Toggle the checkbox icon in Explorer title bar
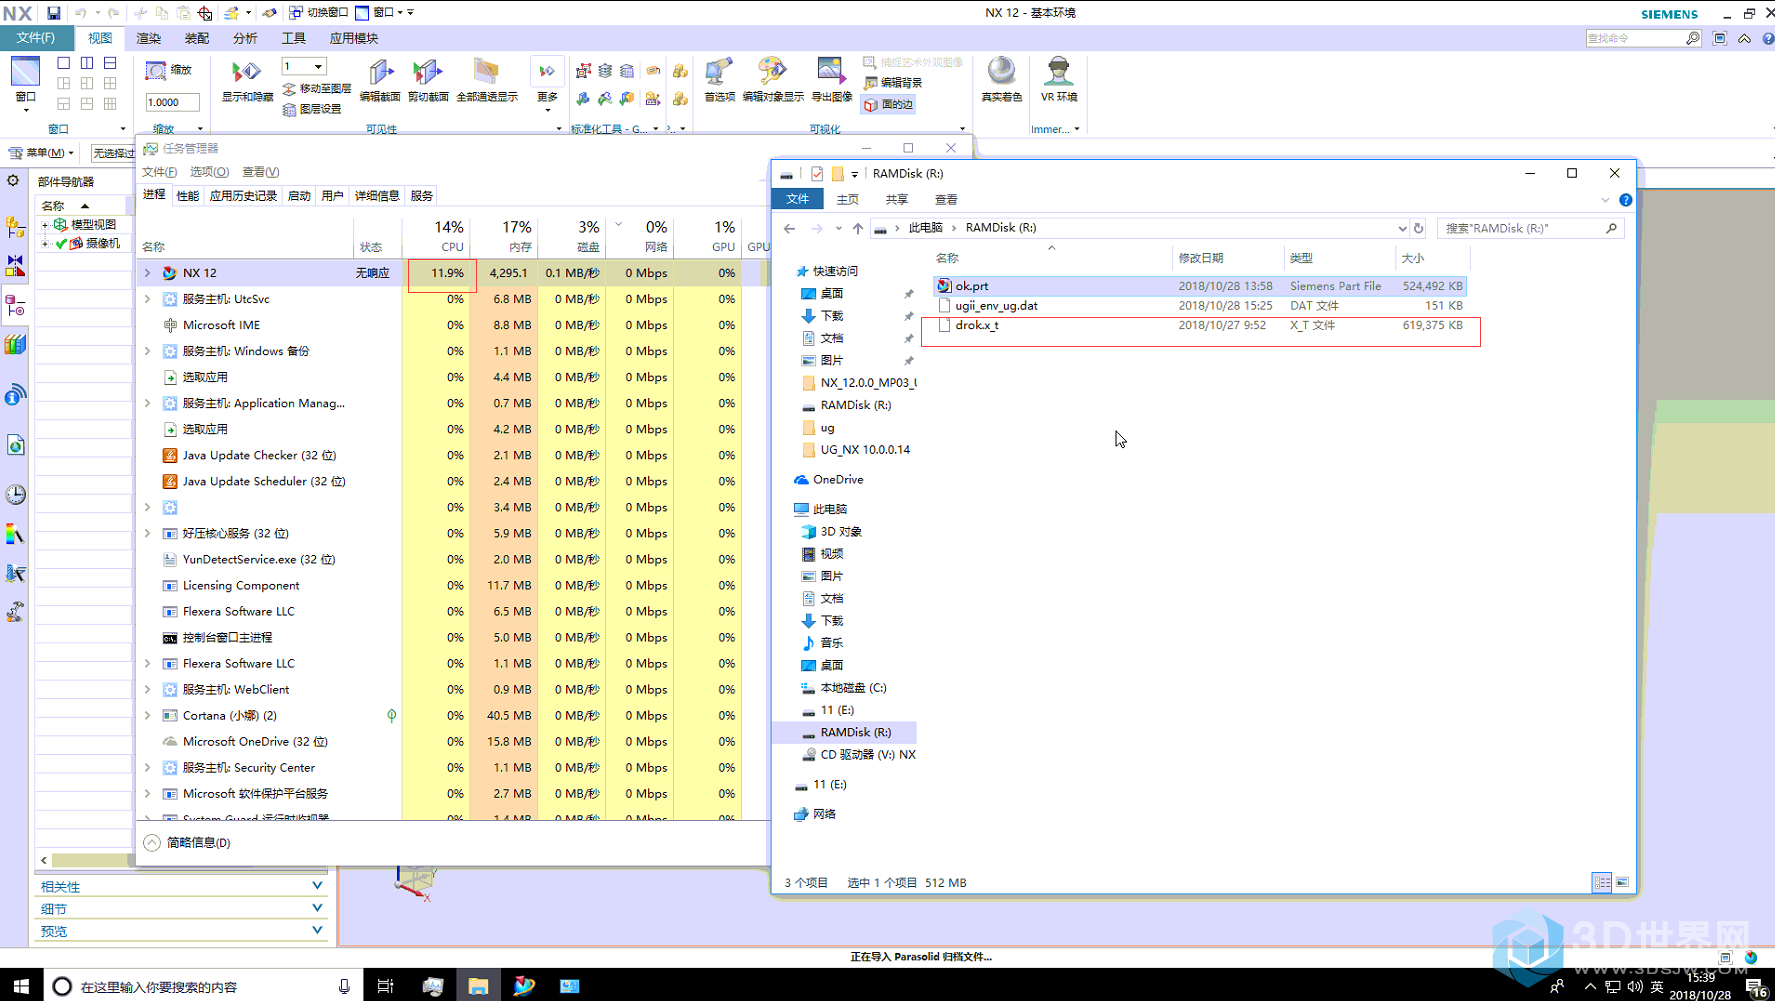Screen dimensions: 1775x1001 [817, 173]
